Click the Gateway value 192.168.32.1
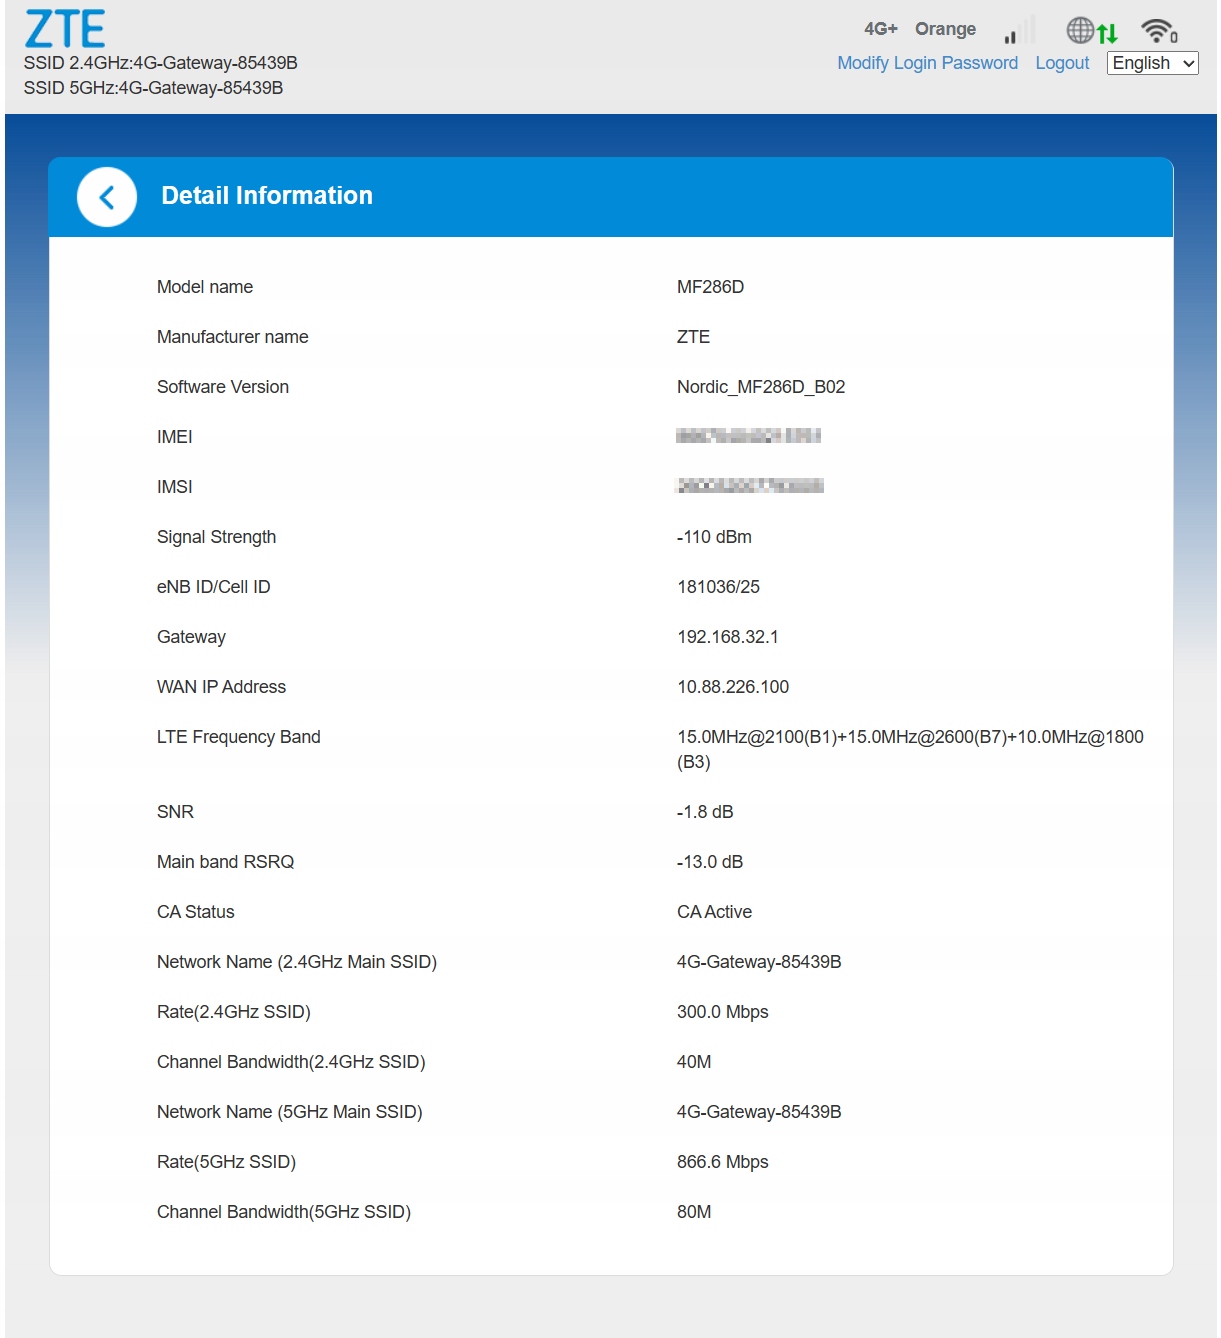This screenshot has width=1221, height=1338. click(727, 637)
